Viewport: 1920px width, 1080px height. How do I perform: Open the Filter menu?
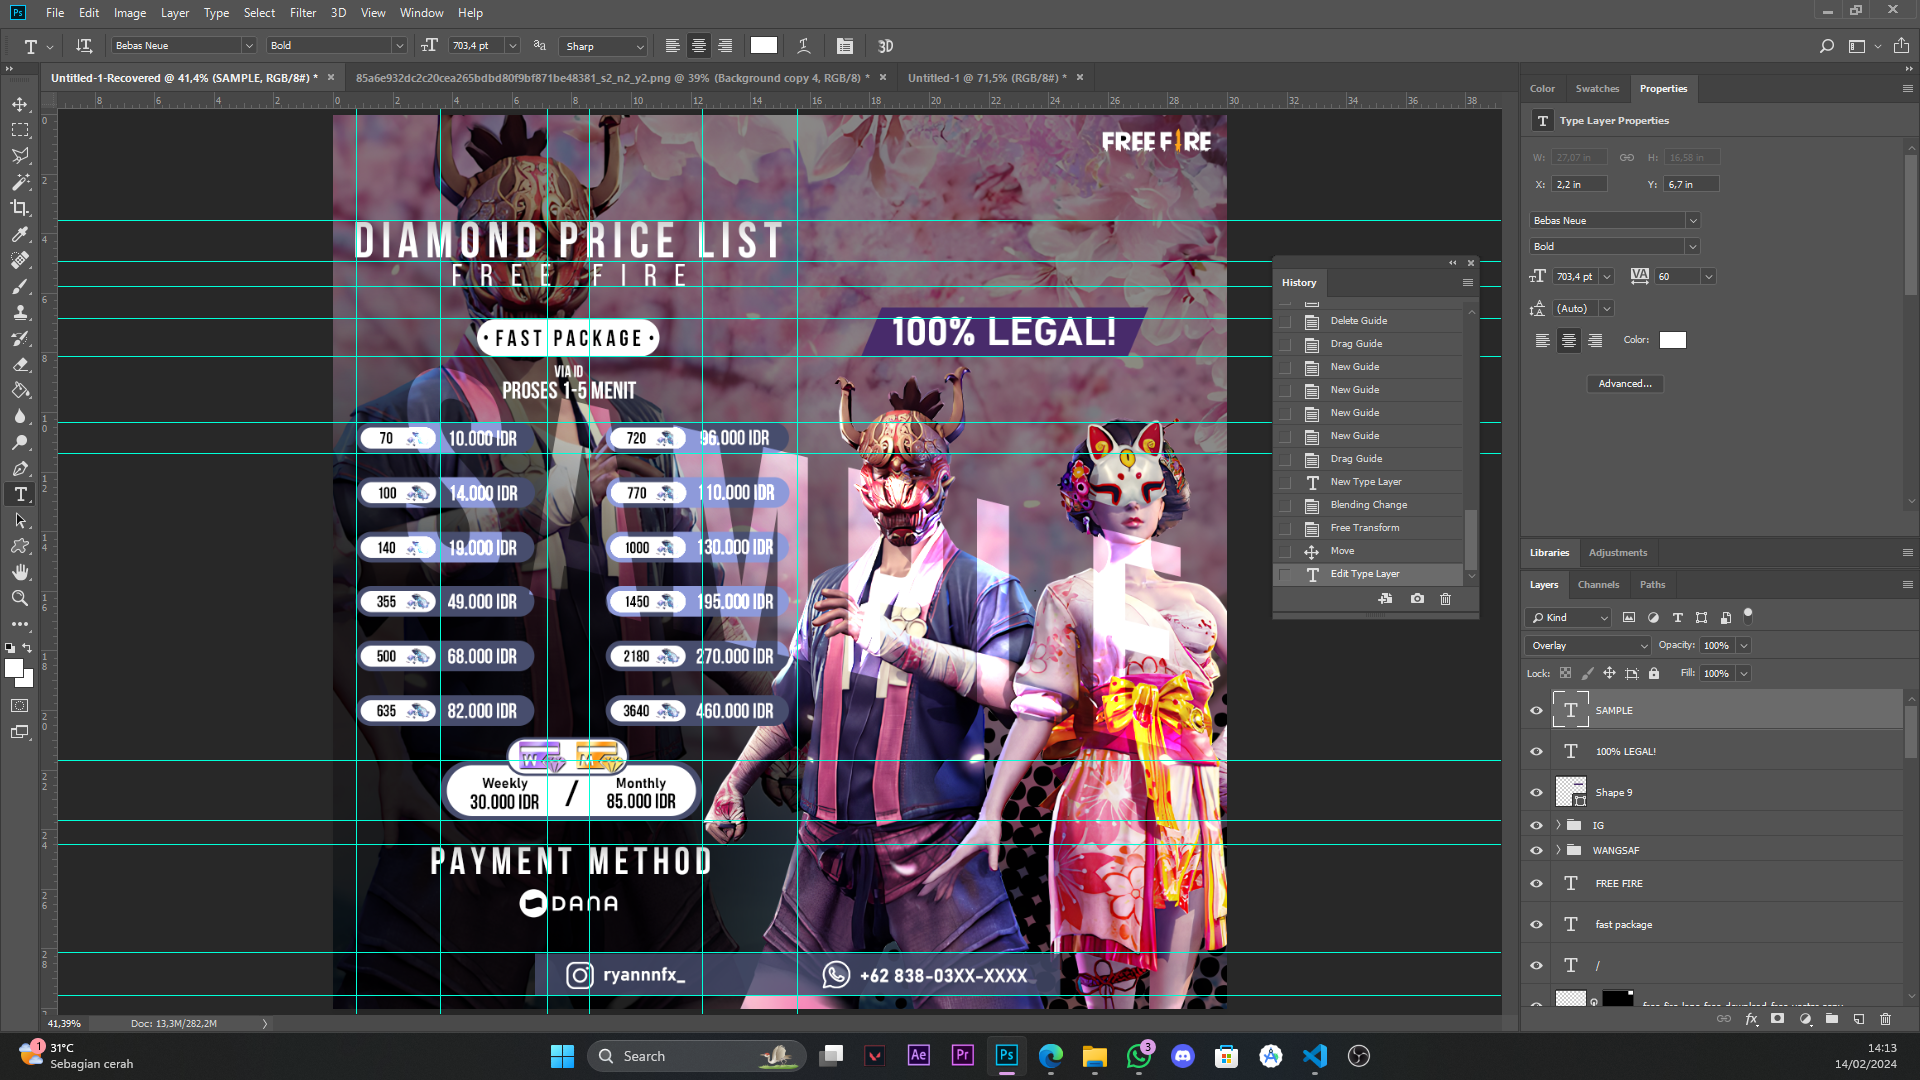[x=302, y=13]
